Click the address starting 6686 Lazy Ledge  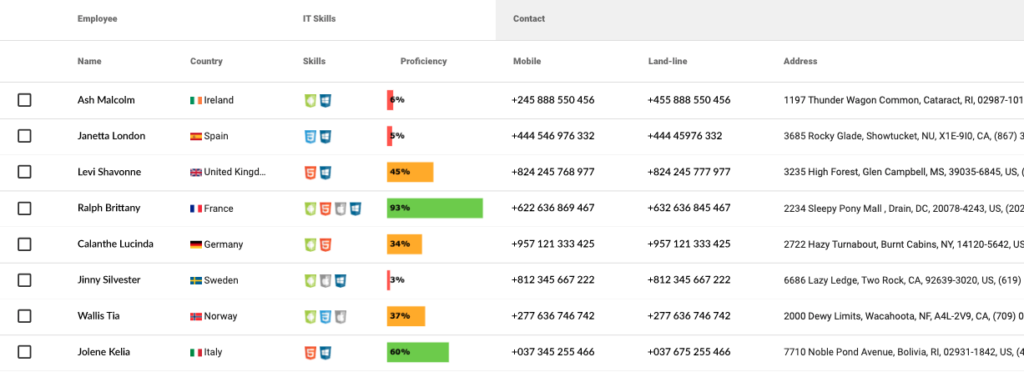click(x=903, y=281)
